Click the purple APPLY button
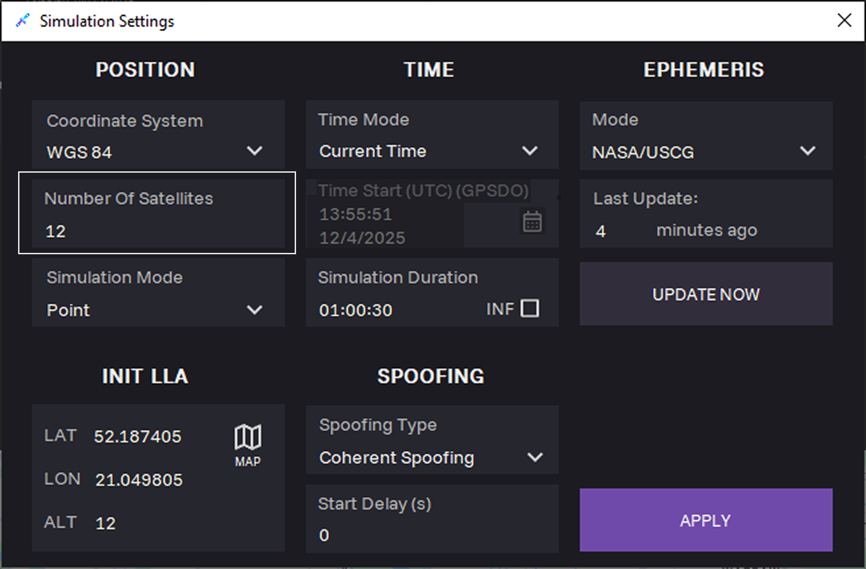866x569 pixels. (706, 520)
